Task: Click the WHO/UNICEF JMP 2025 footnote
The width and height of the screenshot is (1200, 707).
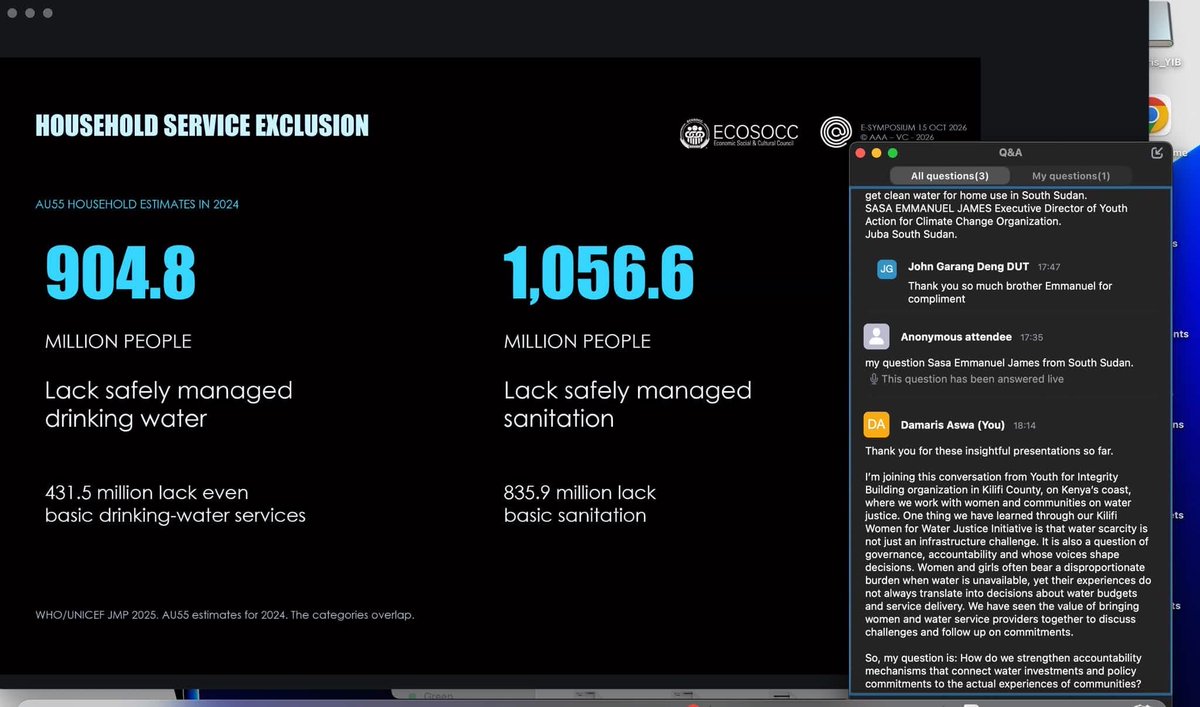Action: pos(224,615)
